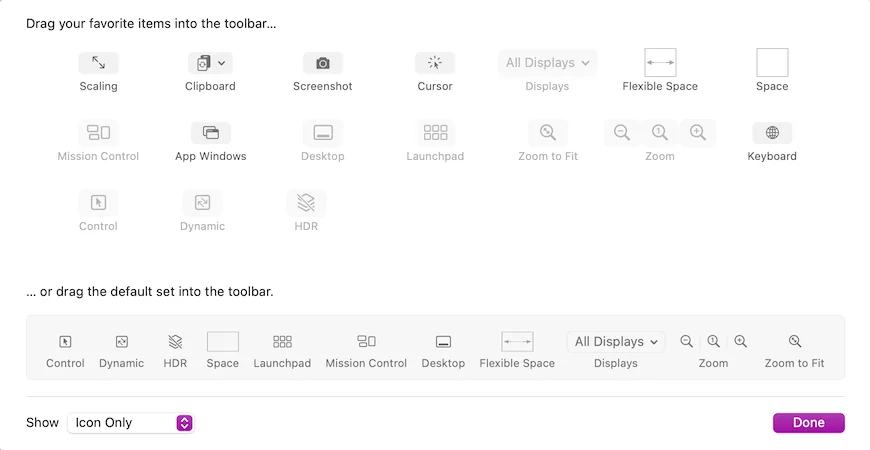Click the Control icon in the palette
Screen dimensions: 870x450
point(98,203)
